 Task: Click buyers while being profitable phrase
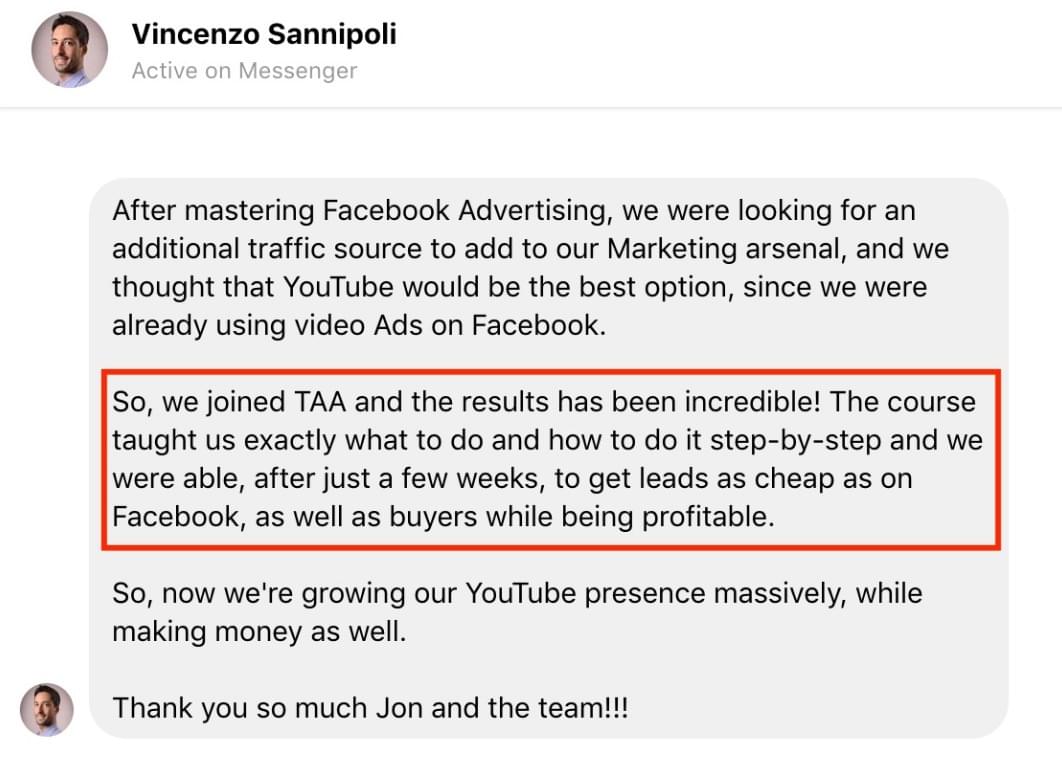click(x=582, y=517)
